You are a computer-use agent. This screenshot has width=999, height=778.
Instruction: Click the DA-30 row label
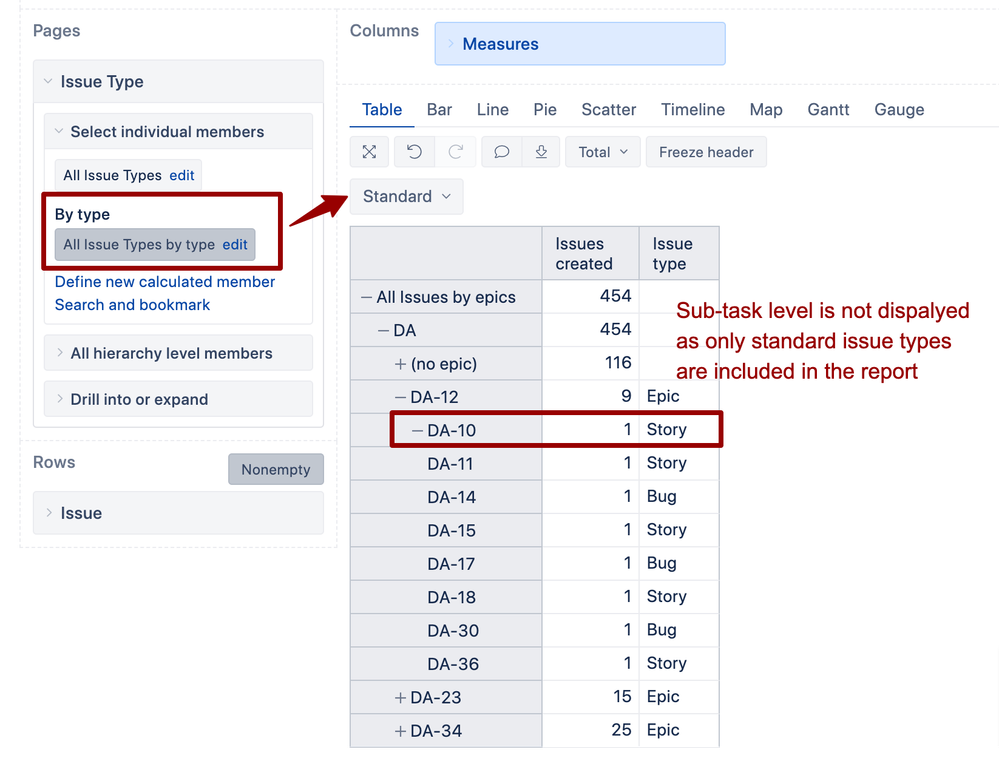[x=453, y=631]
